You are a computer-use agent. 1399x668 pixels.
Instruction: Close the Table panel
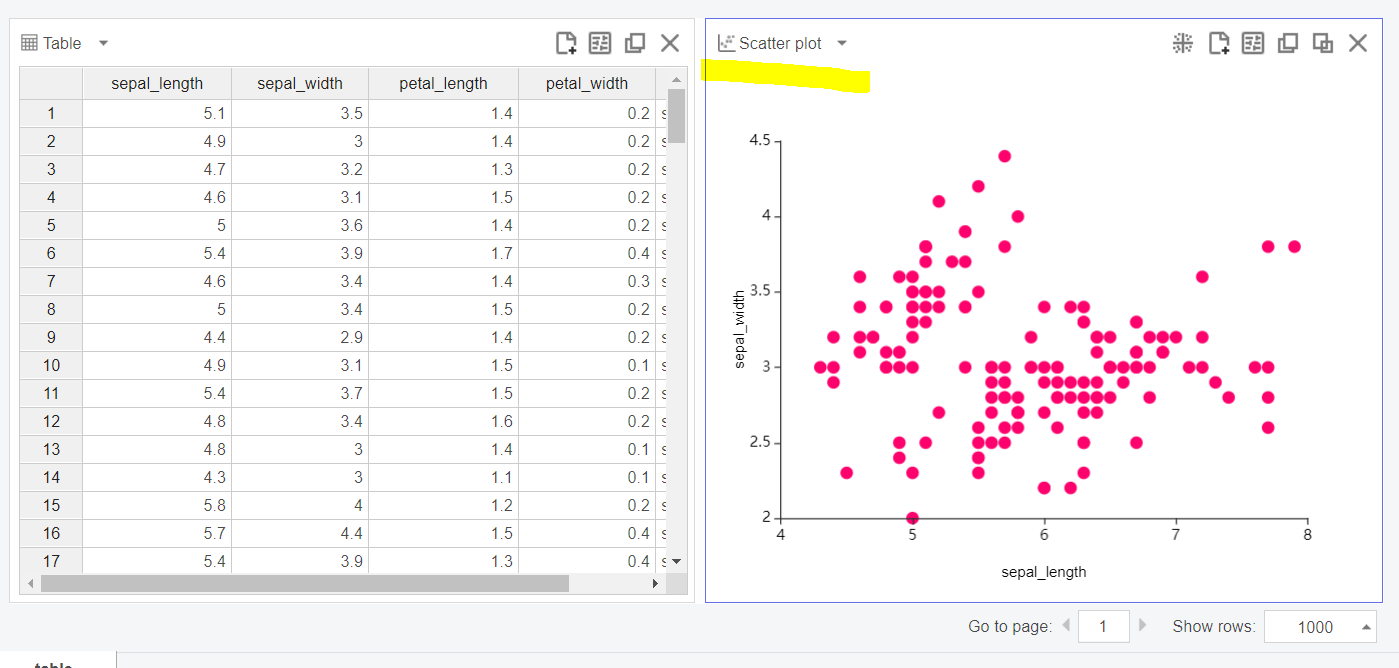(x=670, y=43)
